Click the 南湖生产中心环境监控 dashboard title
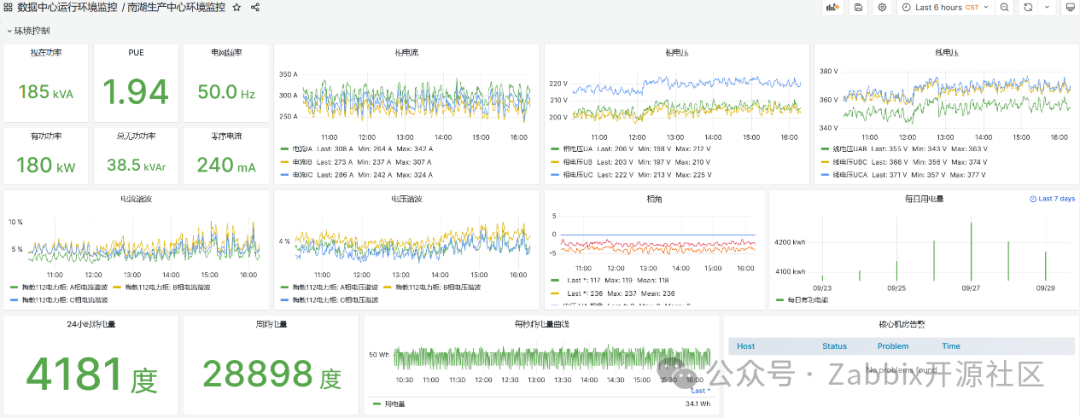Image resolution: width=1080 pixels, height=418 pixels. click(x=176, y=7)
